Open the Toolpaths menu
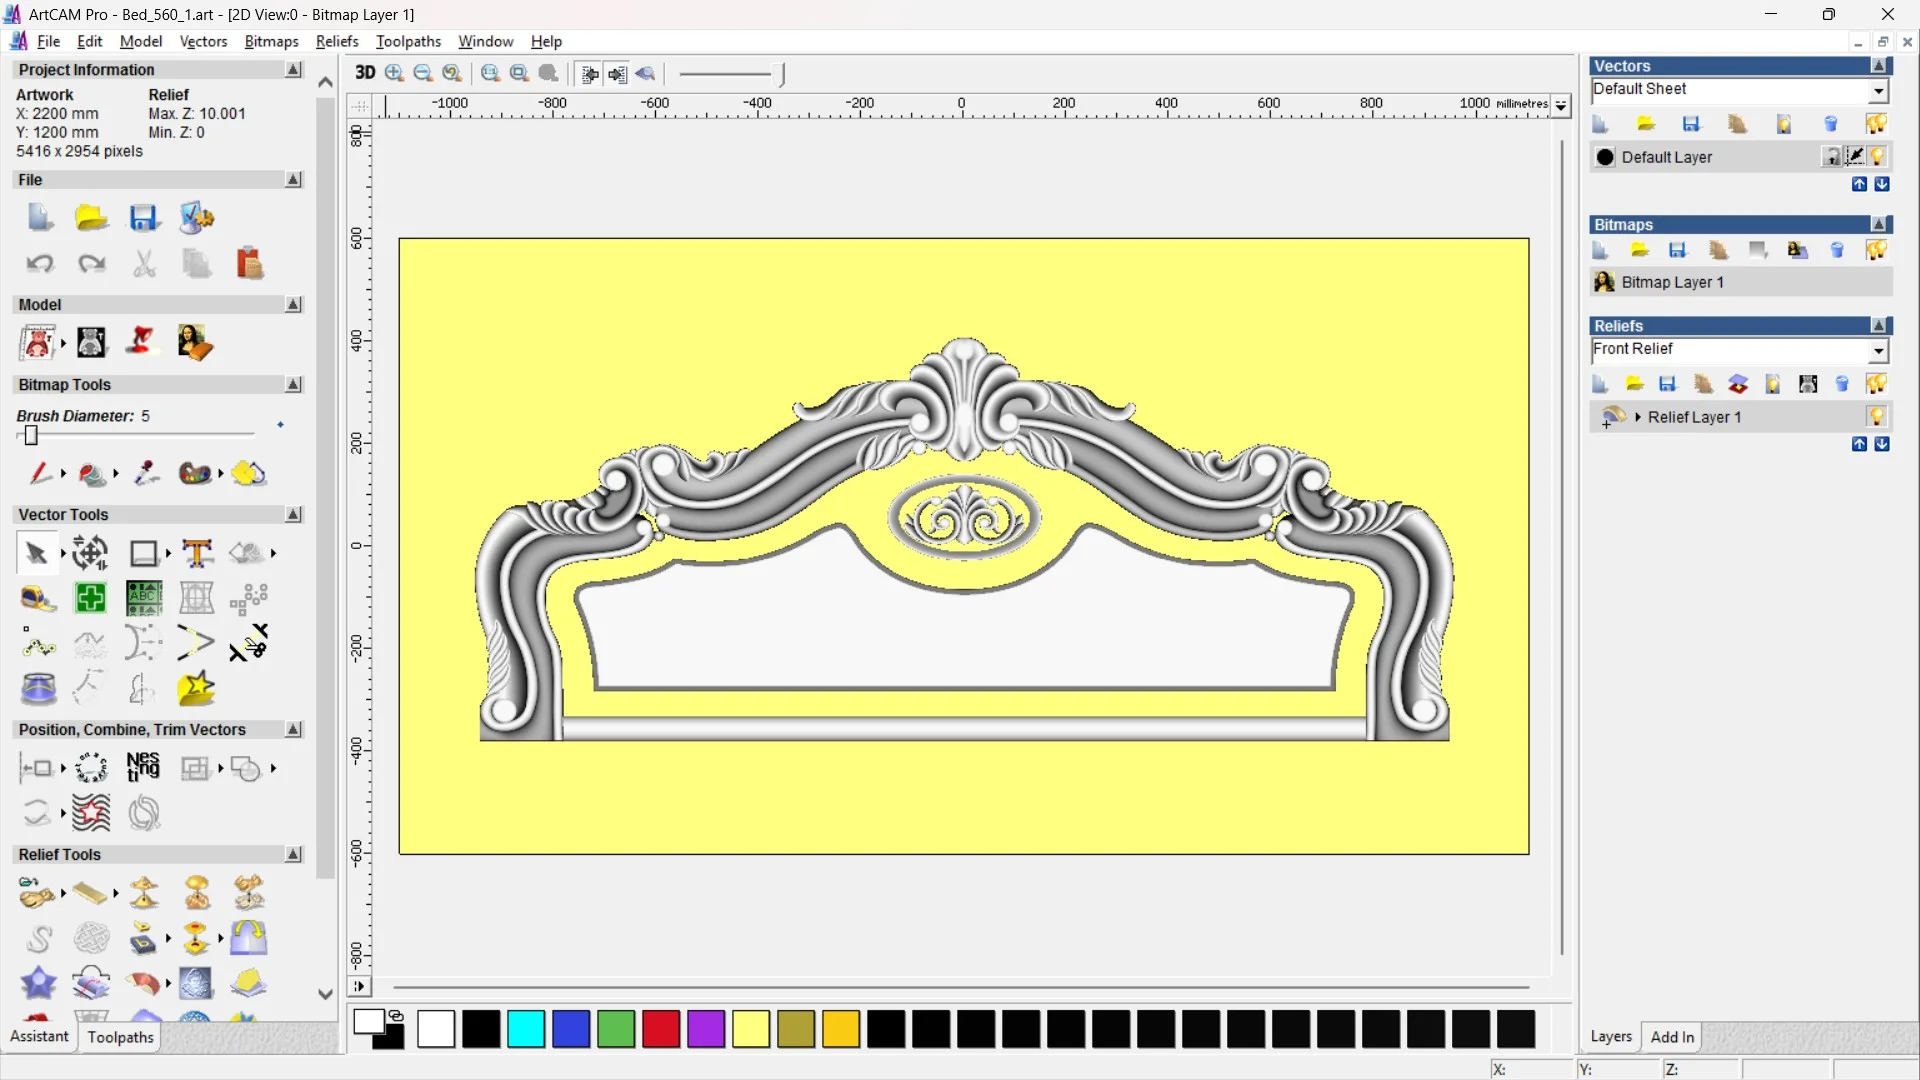The width and height of the screenshot is (1920, 1080). pos(408,41)
